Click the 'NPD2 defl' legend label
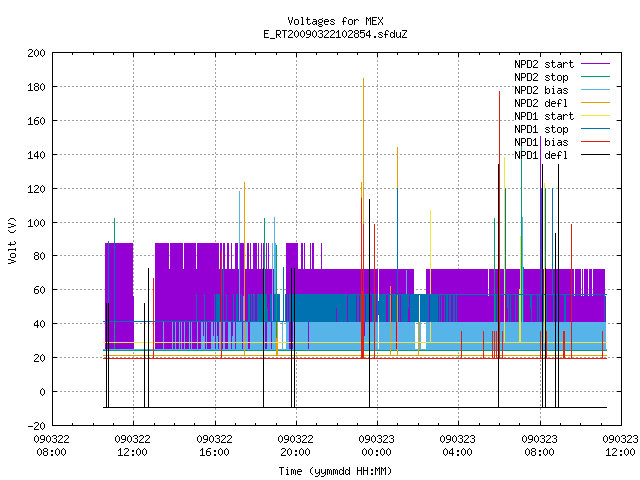640x480 pixels. [541, 103]
